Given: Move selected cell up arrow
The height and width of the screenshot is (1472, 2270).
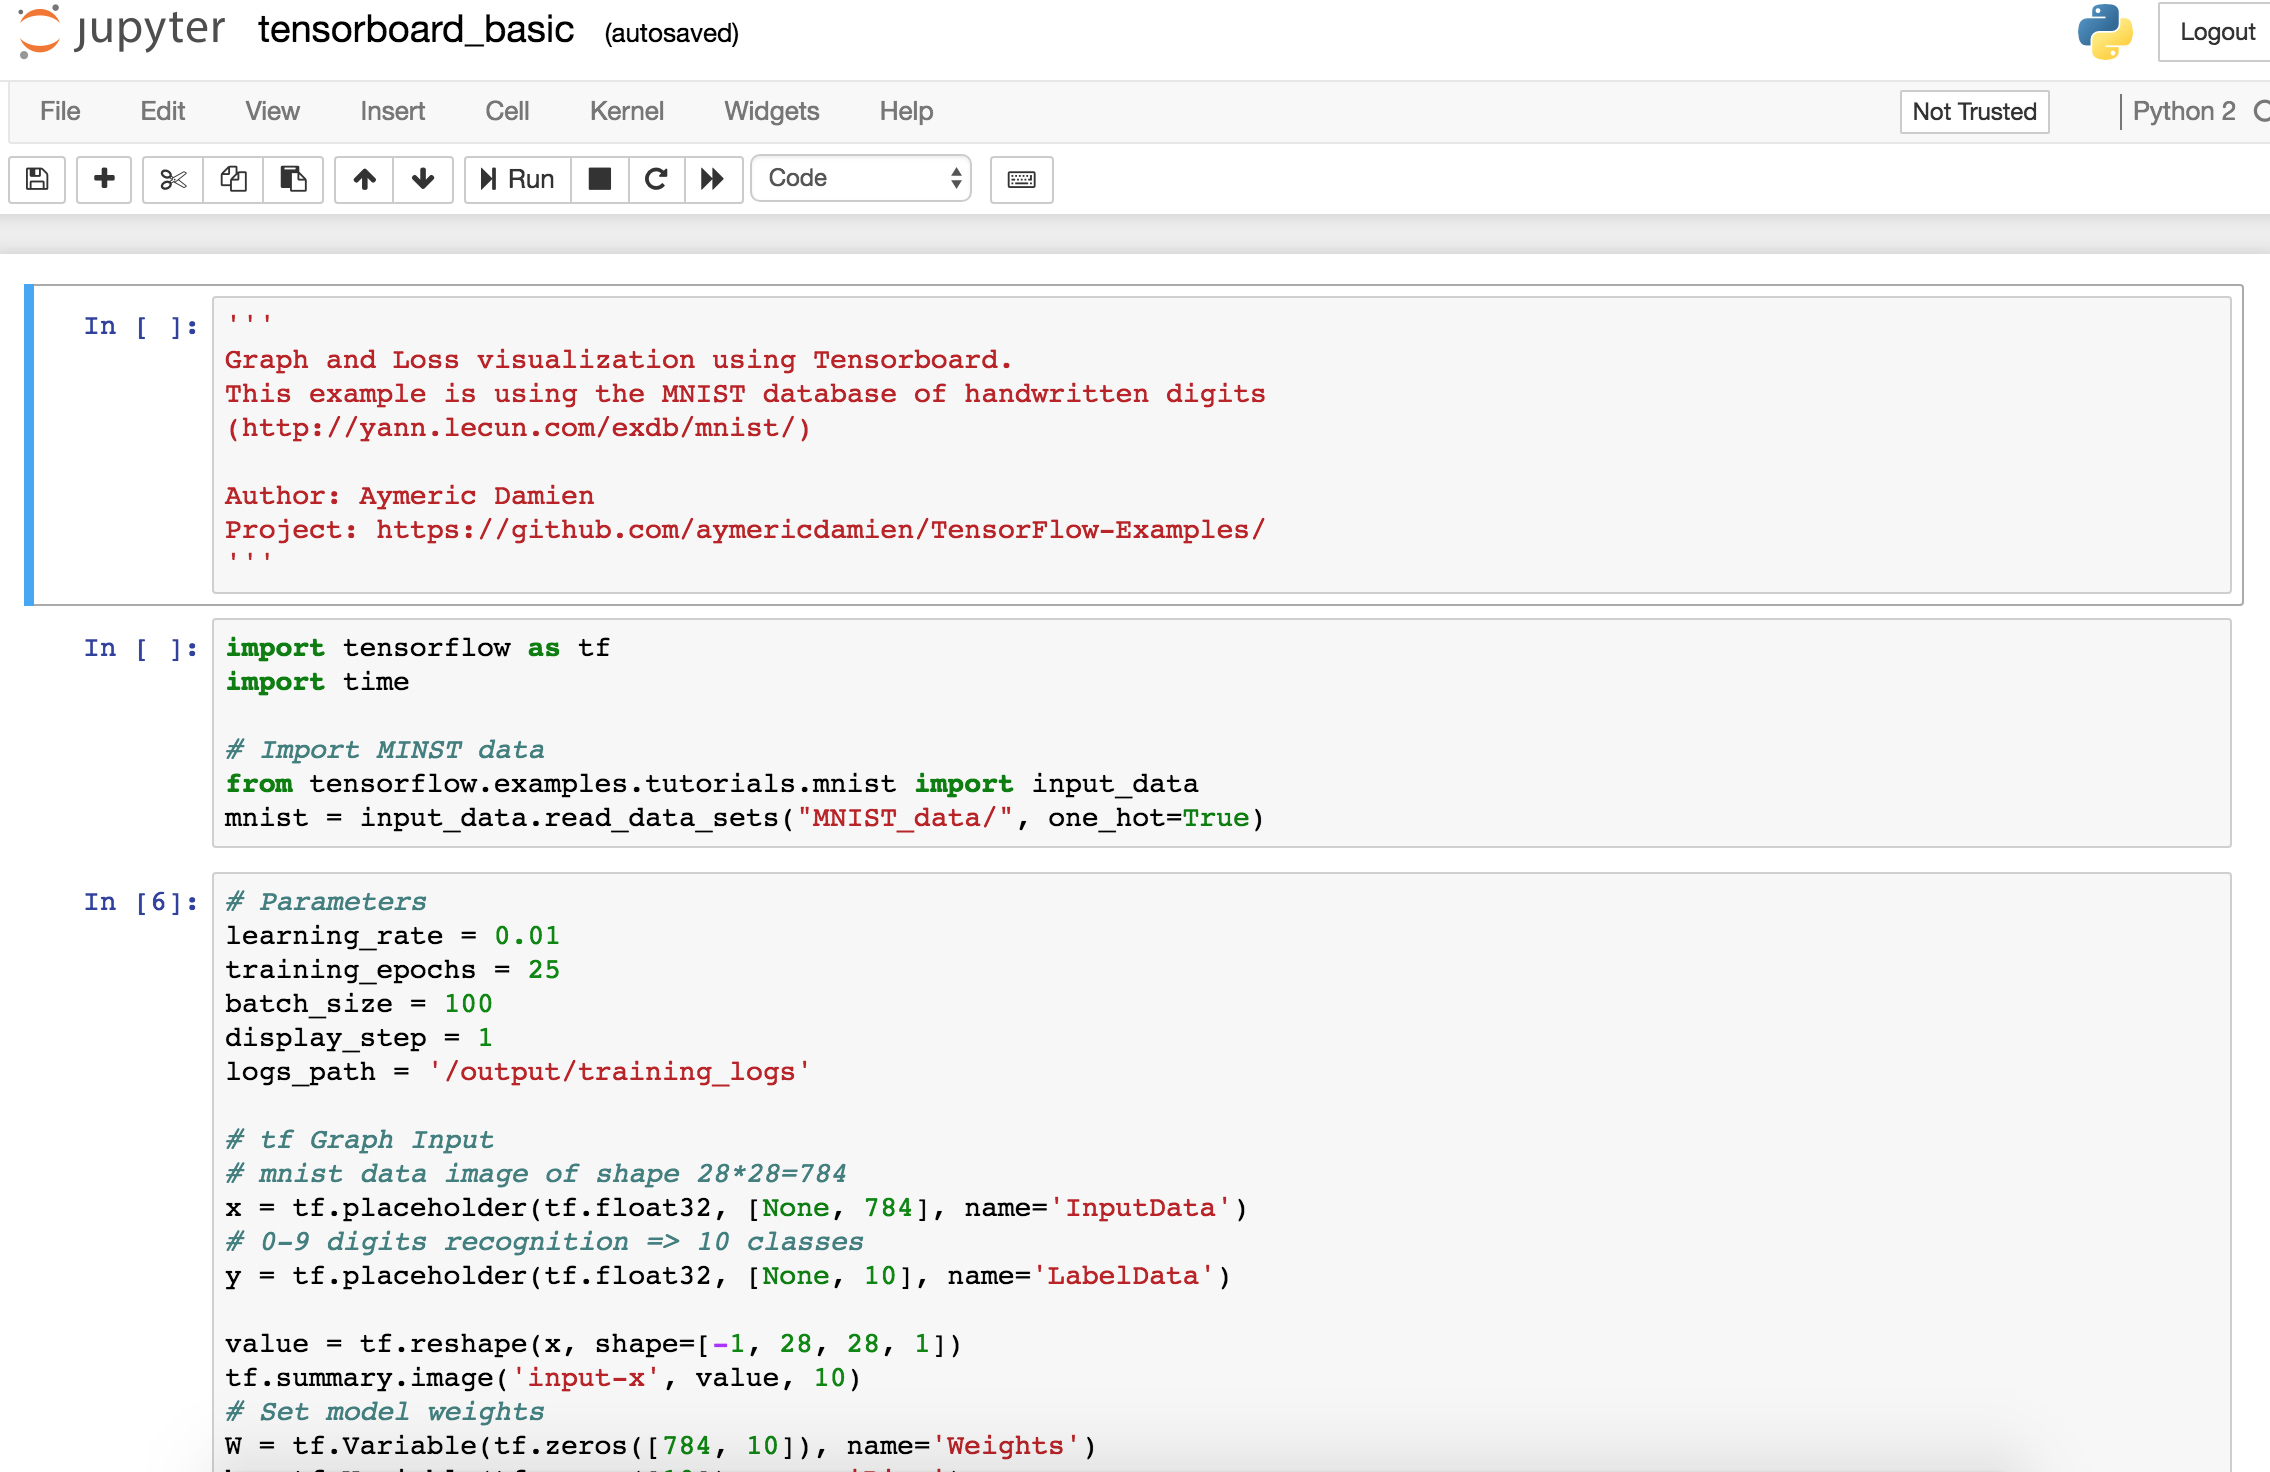Looking at the screenshot, I should (364, 179).
